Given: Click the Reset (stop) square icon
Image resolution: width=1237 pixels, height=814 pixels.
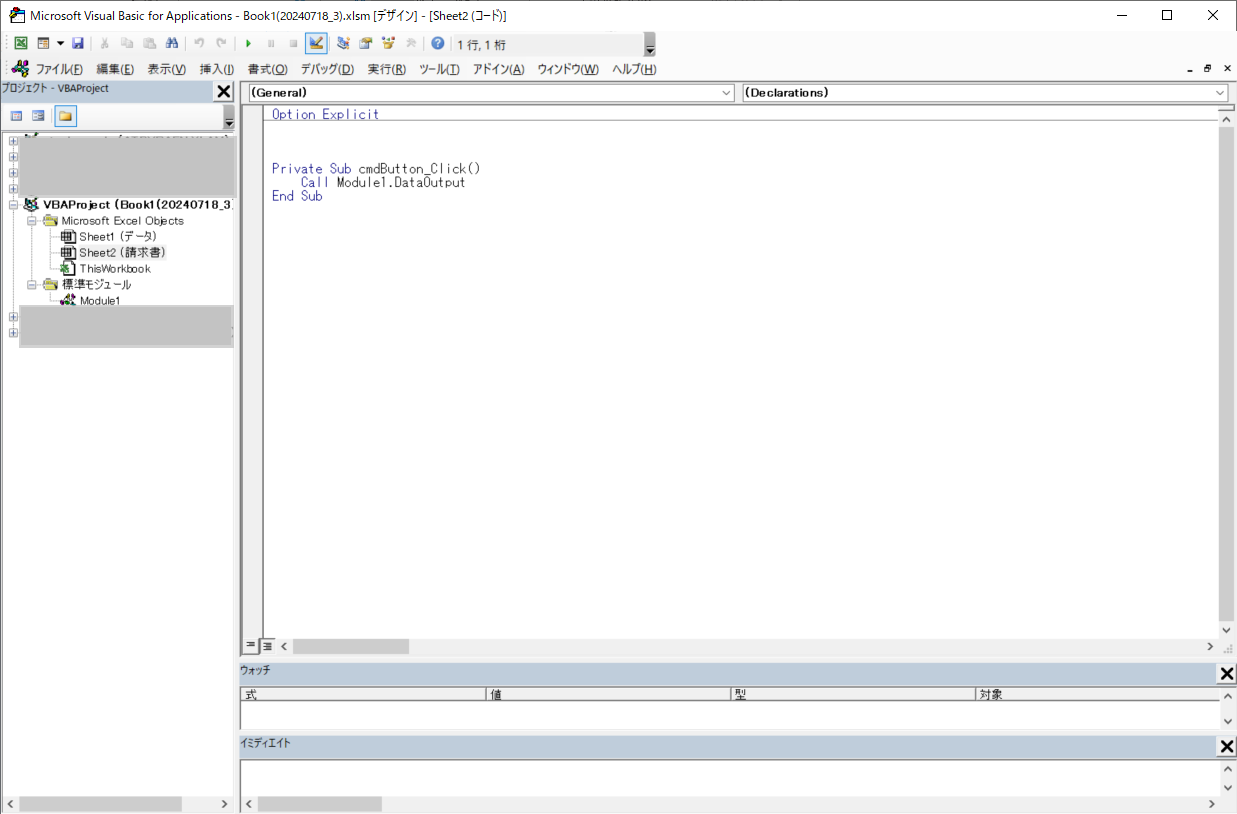Looking at the screenshot, I should [x=293, y=44].
